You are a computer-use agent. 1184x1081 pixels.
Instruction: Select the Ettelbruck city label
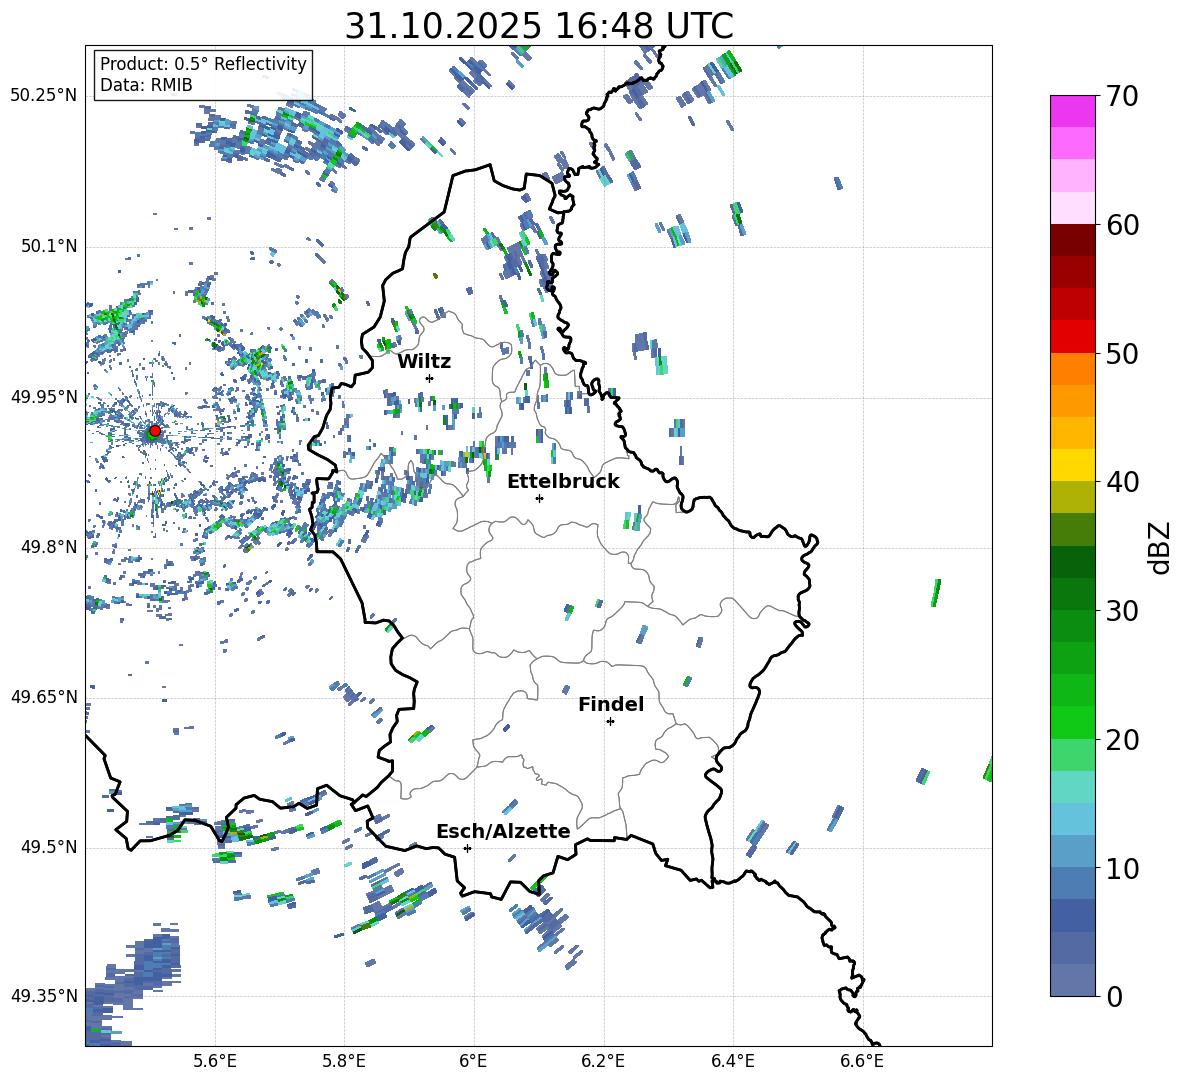tap(563, 481)
